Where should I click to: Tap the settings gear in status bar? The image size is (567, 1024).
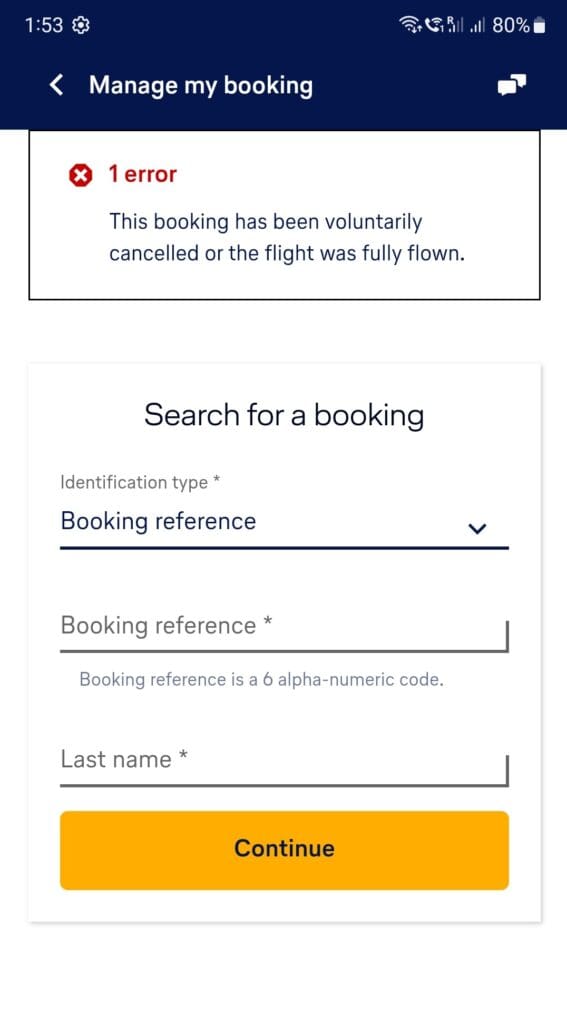coord(82,25)
